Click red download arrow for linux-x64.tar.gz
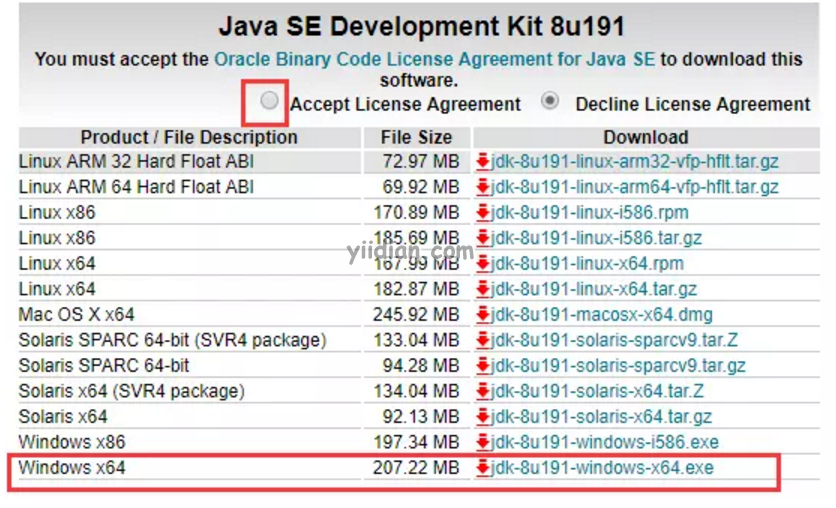Viewport: 836px width, 508px height. [x=483, y=289]
